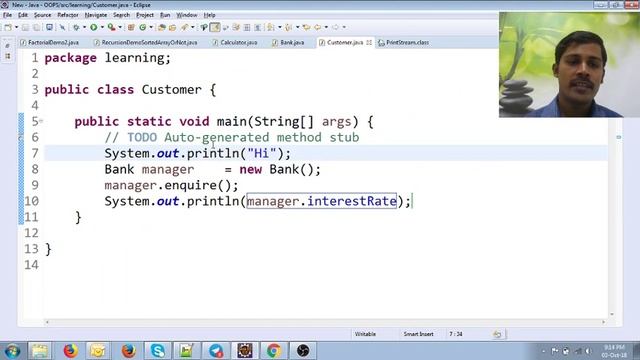Open Skype from the taskbar
Screen dimensions: 640x360
coord(158,351)
